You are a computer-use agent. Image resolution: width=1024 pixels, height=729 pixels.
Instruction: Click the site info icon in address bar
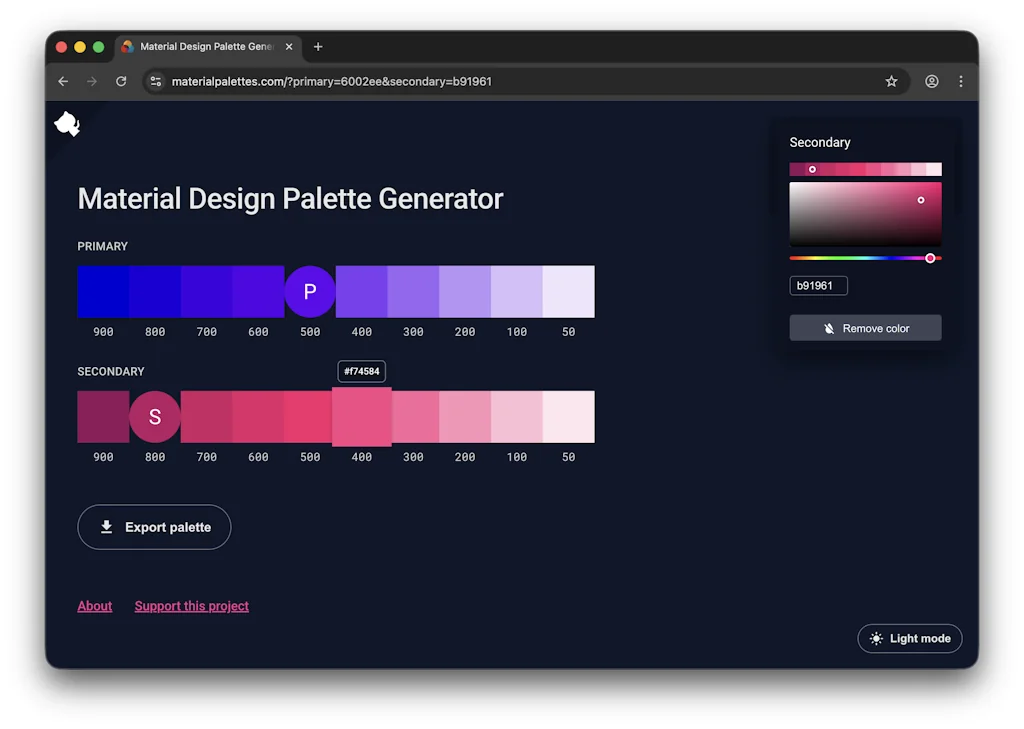[x=156, y=81]
